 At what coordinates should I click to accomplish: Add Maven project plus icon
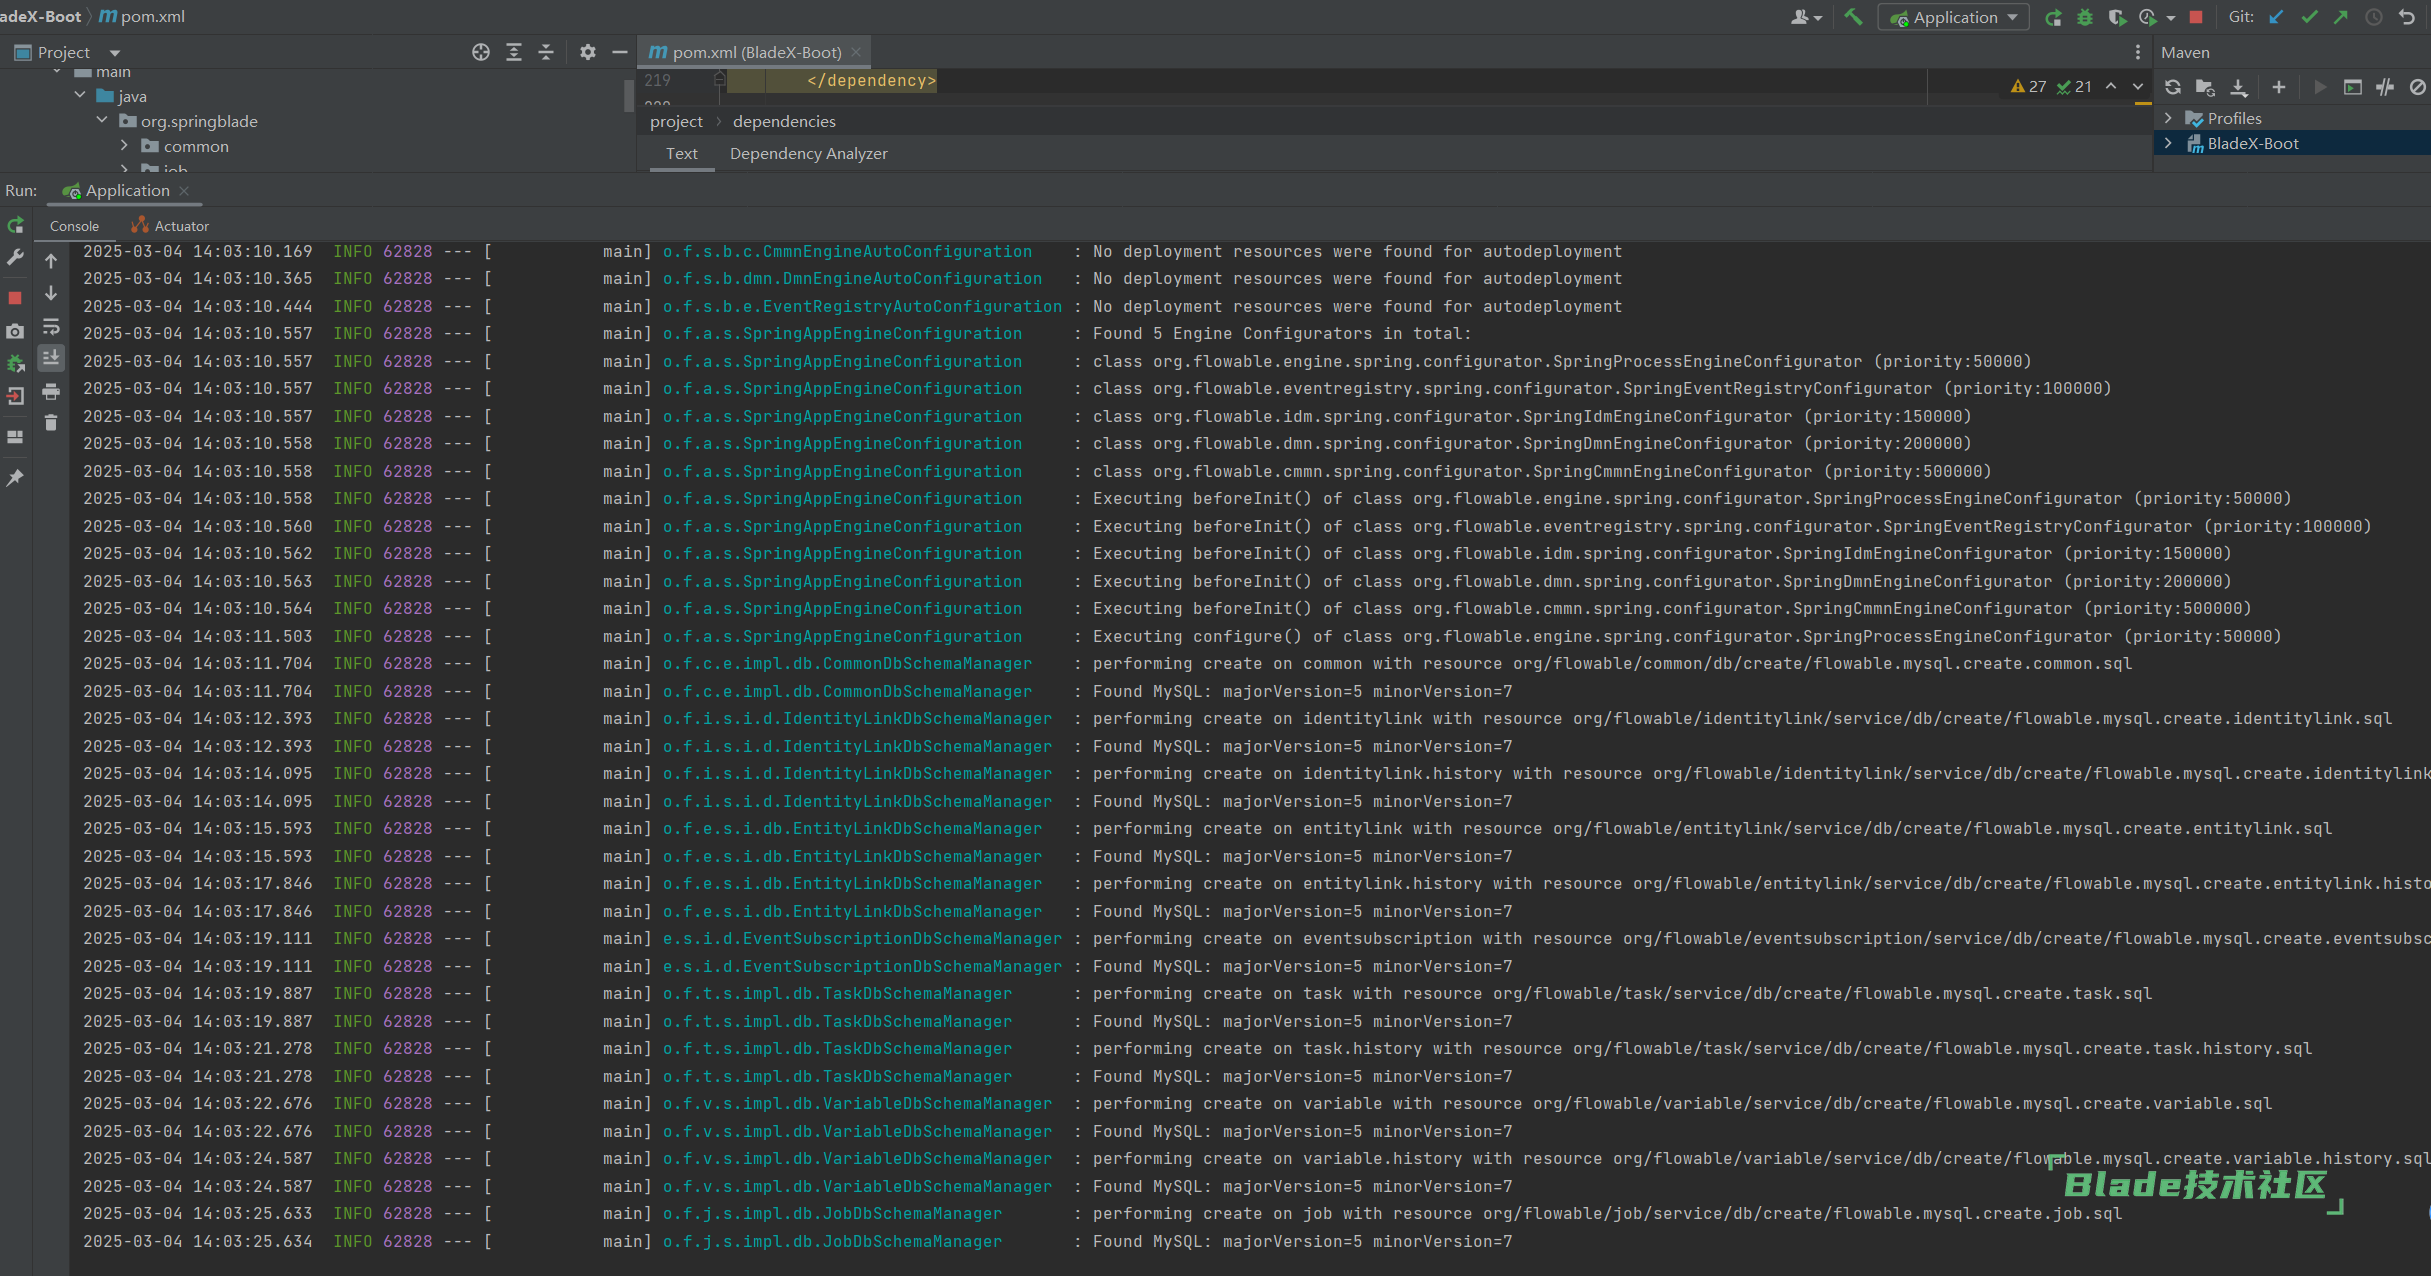pyautogui.click(x=2279, y=87)
